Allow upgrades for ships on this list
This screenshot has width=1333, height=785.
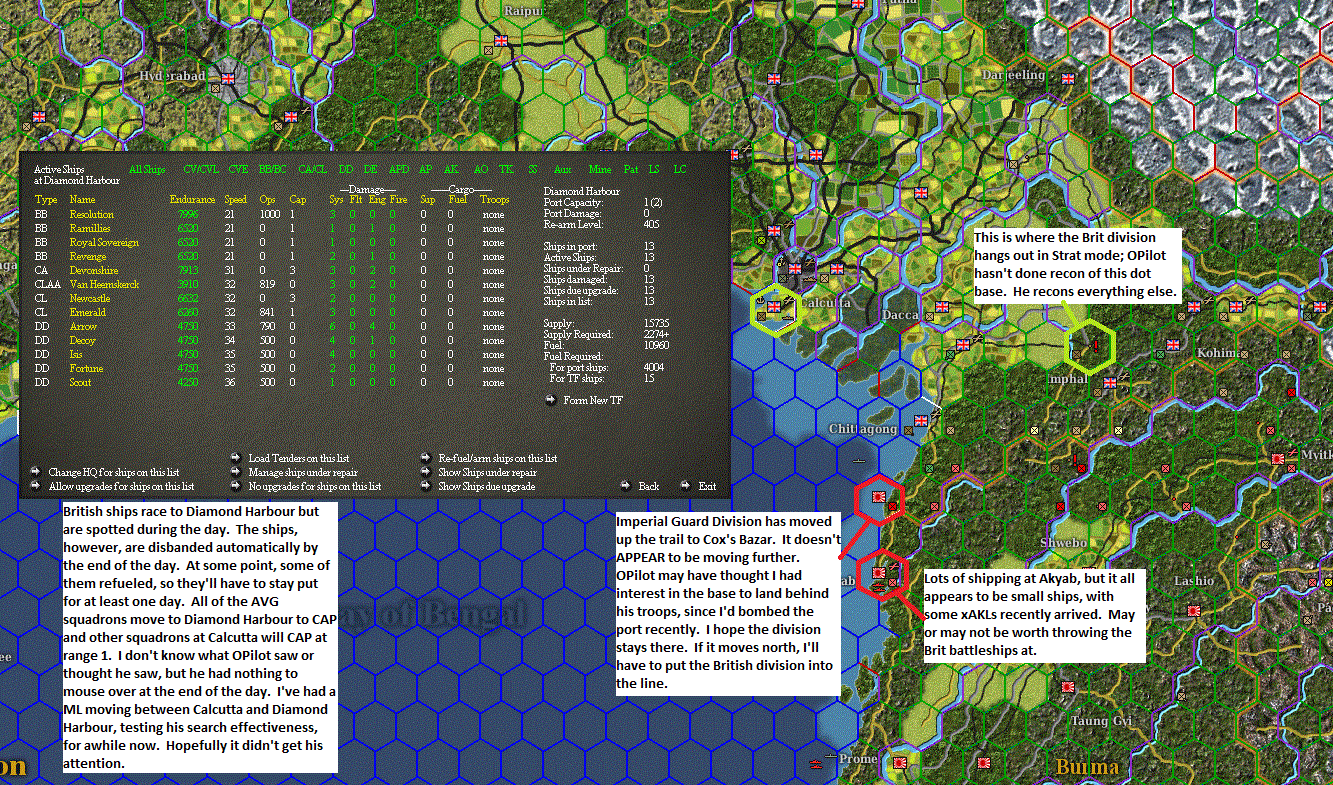point(113,486)
